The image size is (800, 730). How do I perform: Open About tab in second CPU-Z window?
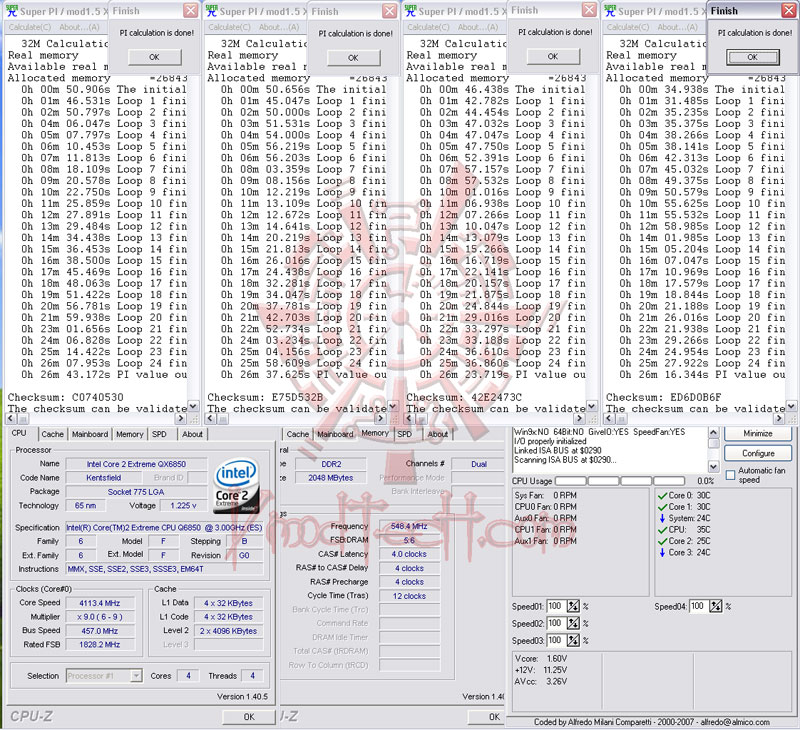coord(438,434)
